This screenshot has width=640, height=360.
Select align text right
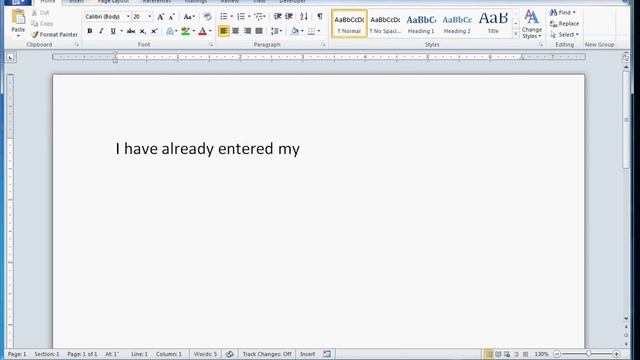247,31
